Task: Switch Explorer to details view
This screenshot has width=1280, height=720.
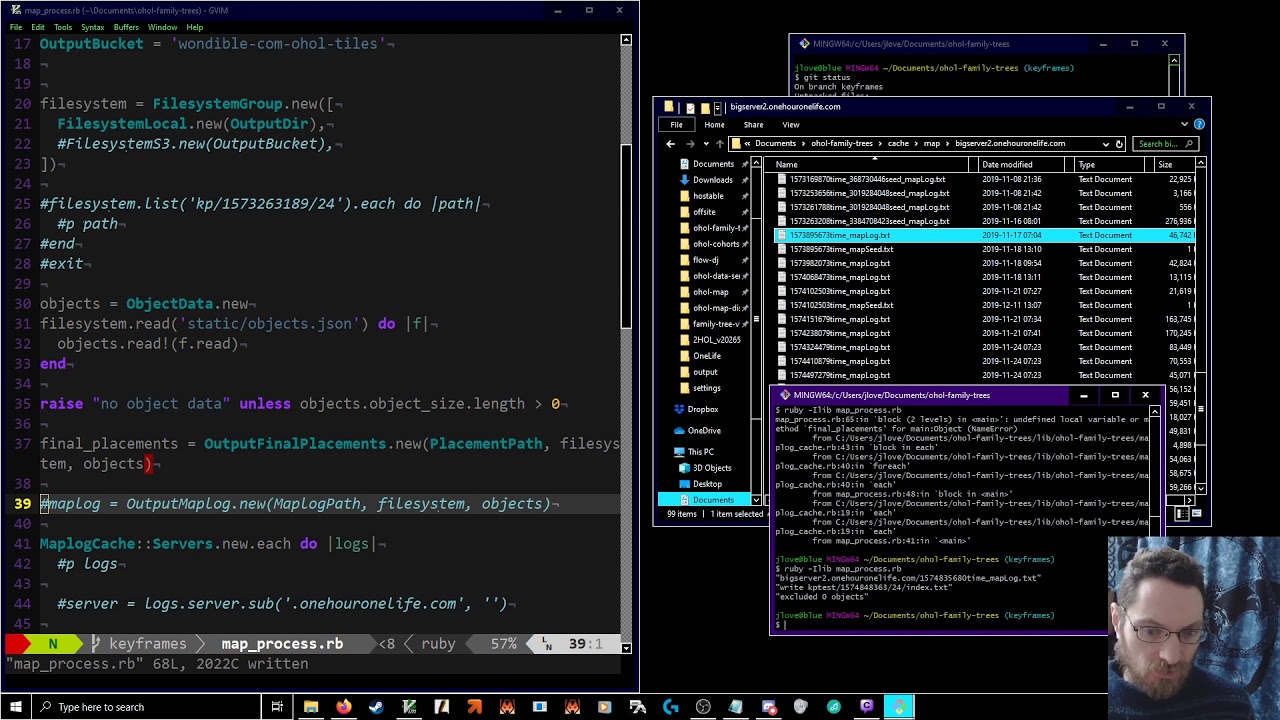Action: (1182, 514)
